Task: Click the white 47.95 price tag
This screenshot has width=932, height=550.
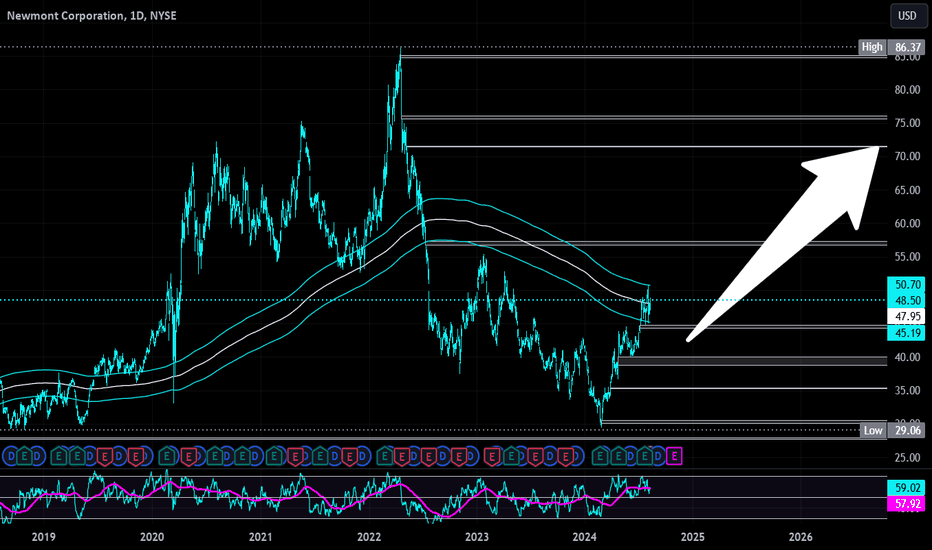Action: [907, 316]
